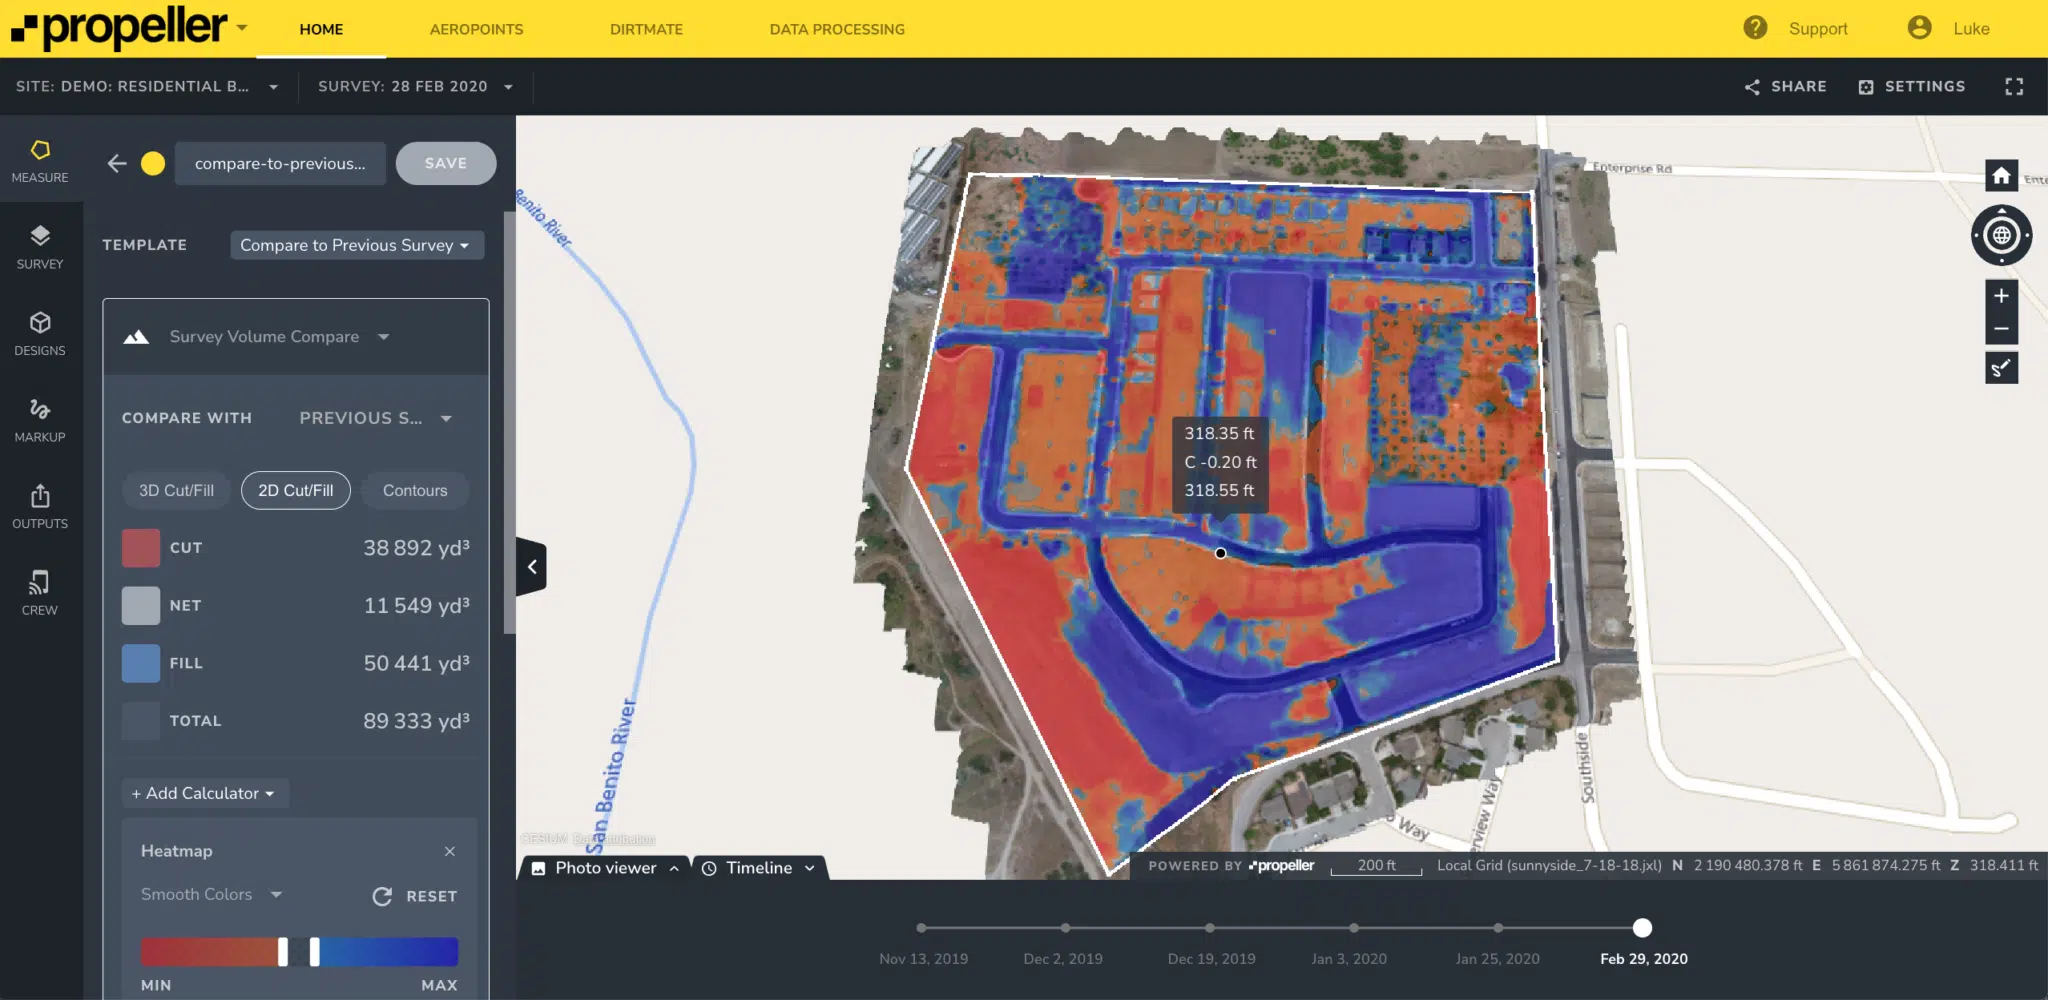Image resolution: width=2048 pixels, height=1000 pixels.
Task: Open the Outputs panel
Action: [x=40, y=507]
